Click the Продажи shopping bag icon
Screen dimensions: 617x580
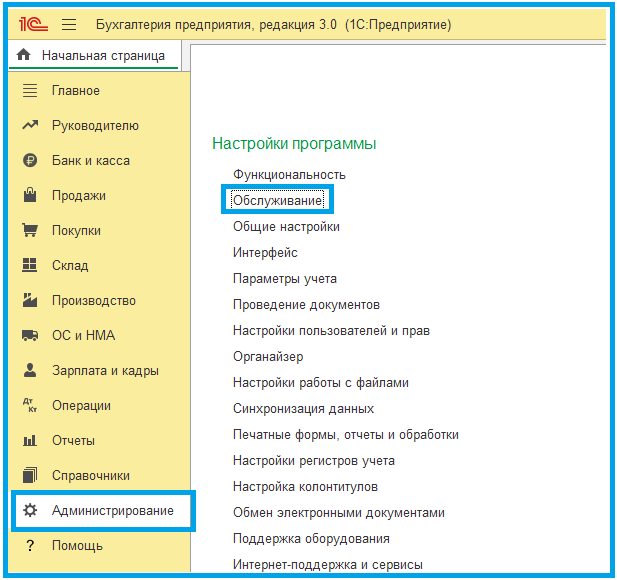30,195
